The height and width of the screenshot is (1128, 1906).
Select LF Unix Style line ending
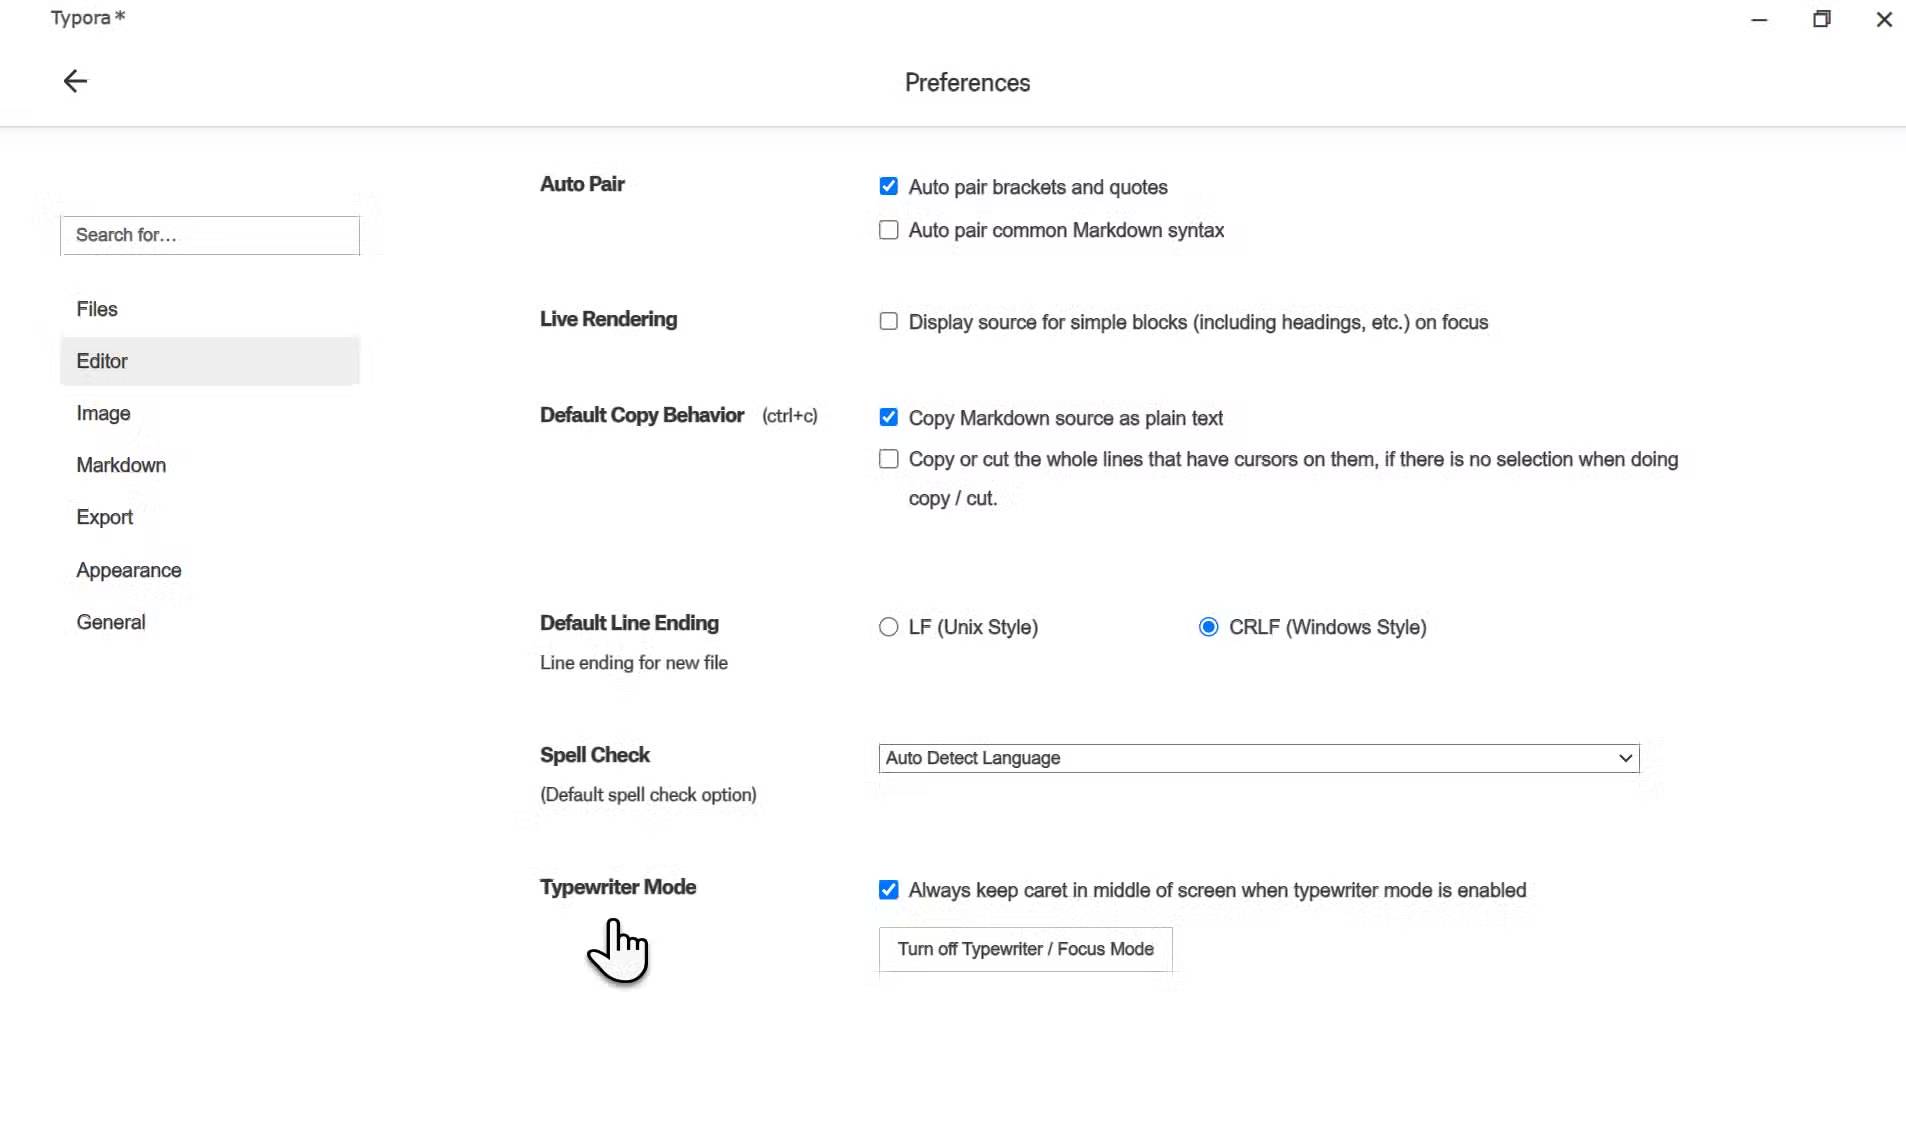tap(889, 627)
